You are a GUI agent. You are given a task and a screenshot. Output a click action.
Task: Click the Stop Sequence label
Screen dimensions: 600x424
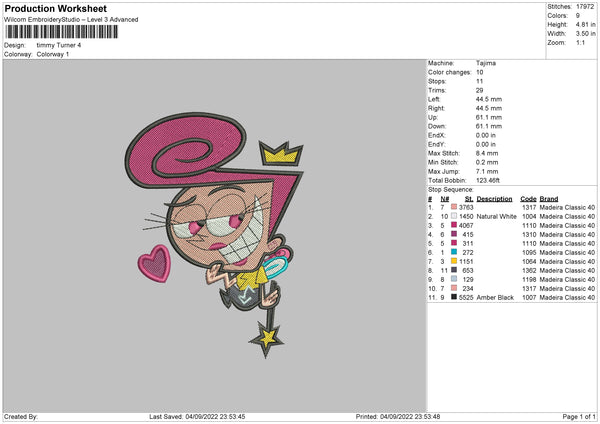450,190
